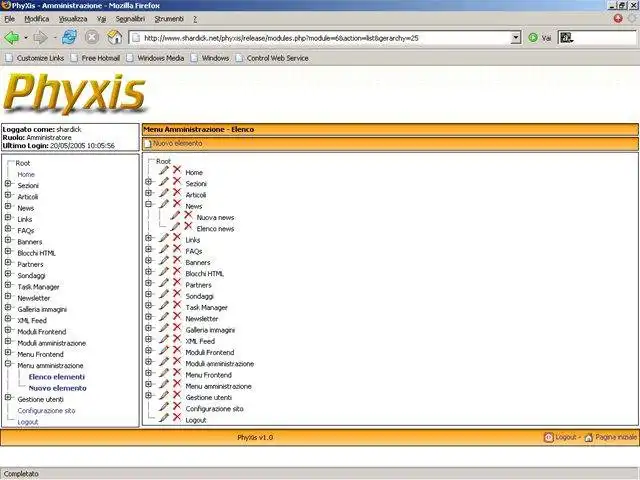This screenshot has width=640, height=480.
Task: Edit Menu Frontend entry via pencil
Action: (164, 373)
